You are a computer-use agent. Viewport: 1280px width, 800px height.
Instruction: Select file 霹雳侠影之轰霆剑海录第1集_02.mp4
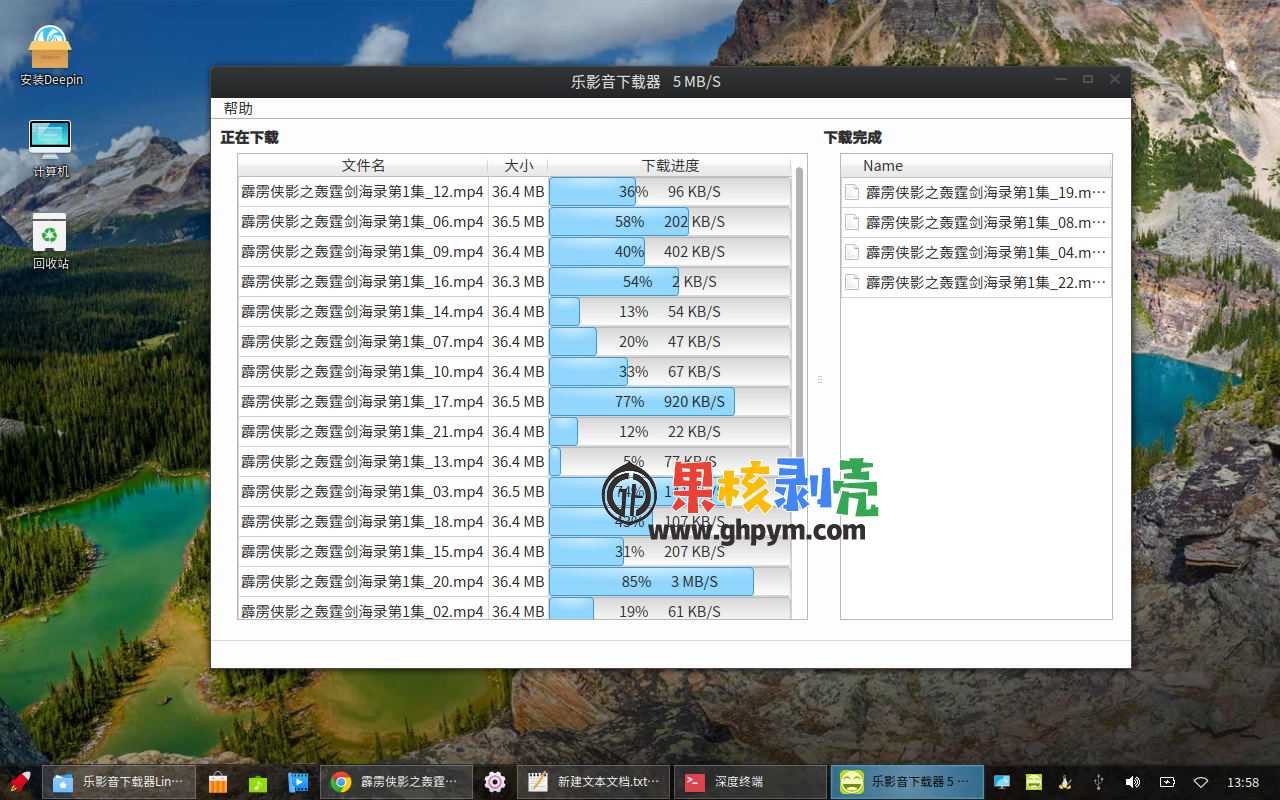362,610
